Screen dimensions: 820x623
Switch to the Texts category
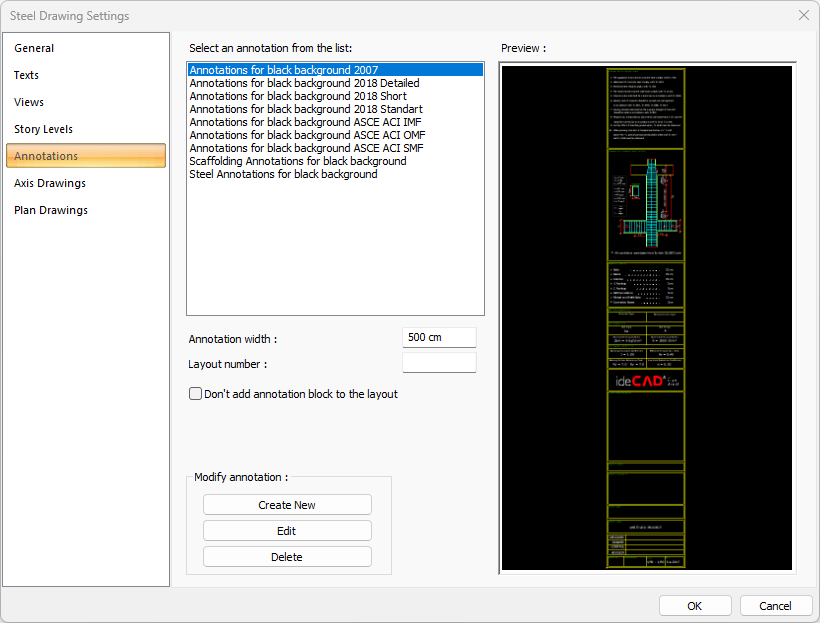(x=27, y=75)
